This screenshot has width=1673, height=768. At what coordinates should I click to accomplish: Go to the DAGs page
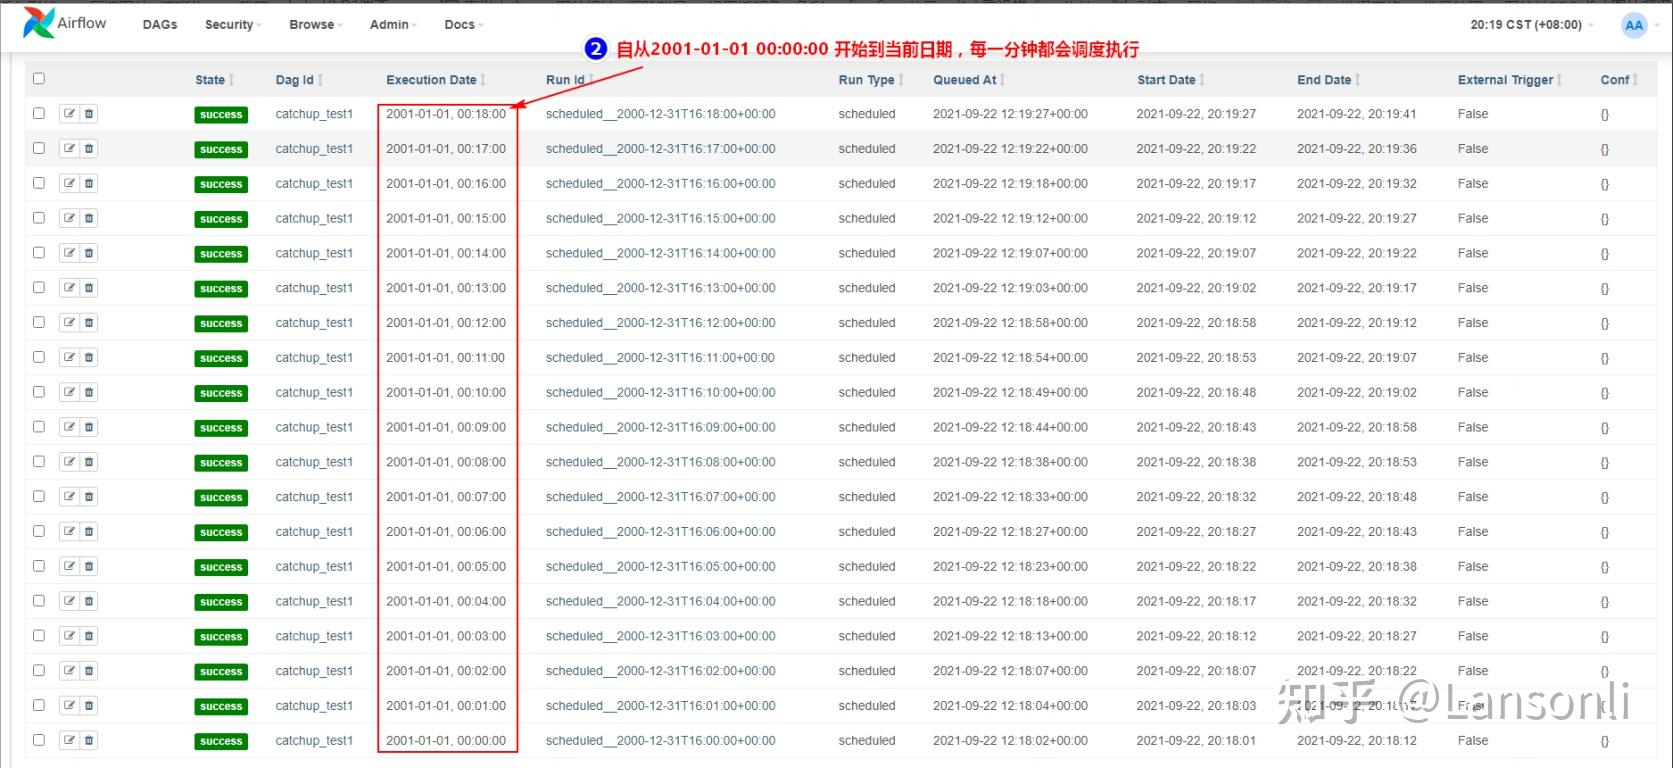[160, 25]
